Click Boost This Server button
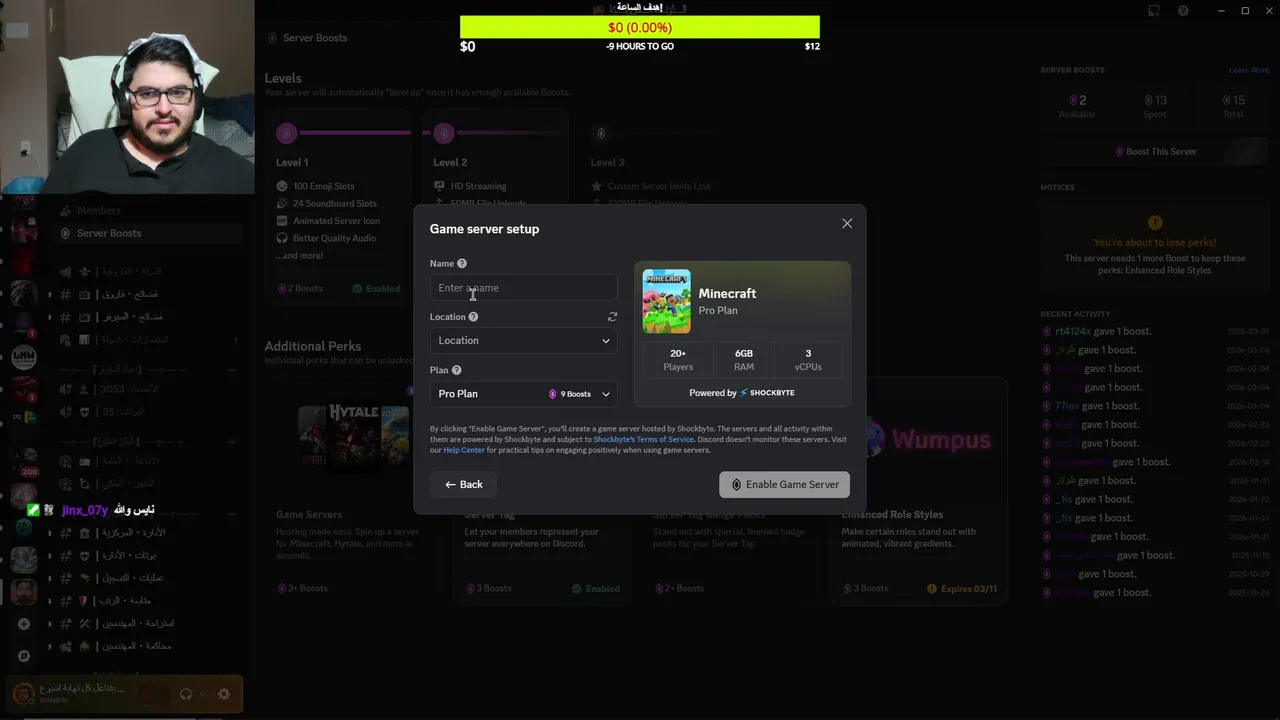Screen dimensions: 1280x720 click(1155, 152)
